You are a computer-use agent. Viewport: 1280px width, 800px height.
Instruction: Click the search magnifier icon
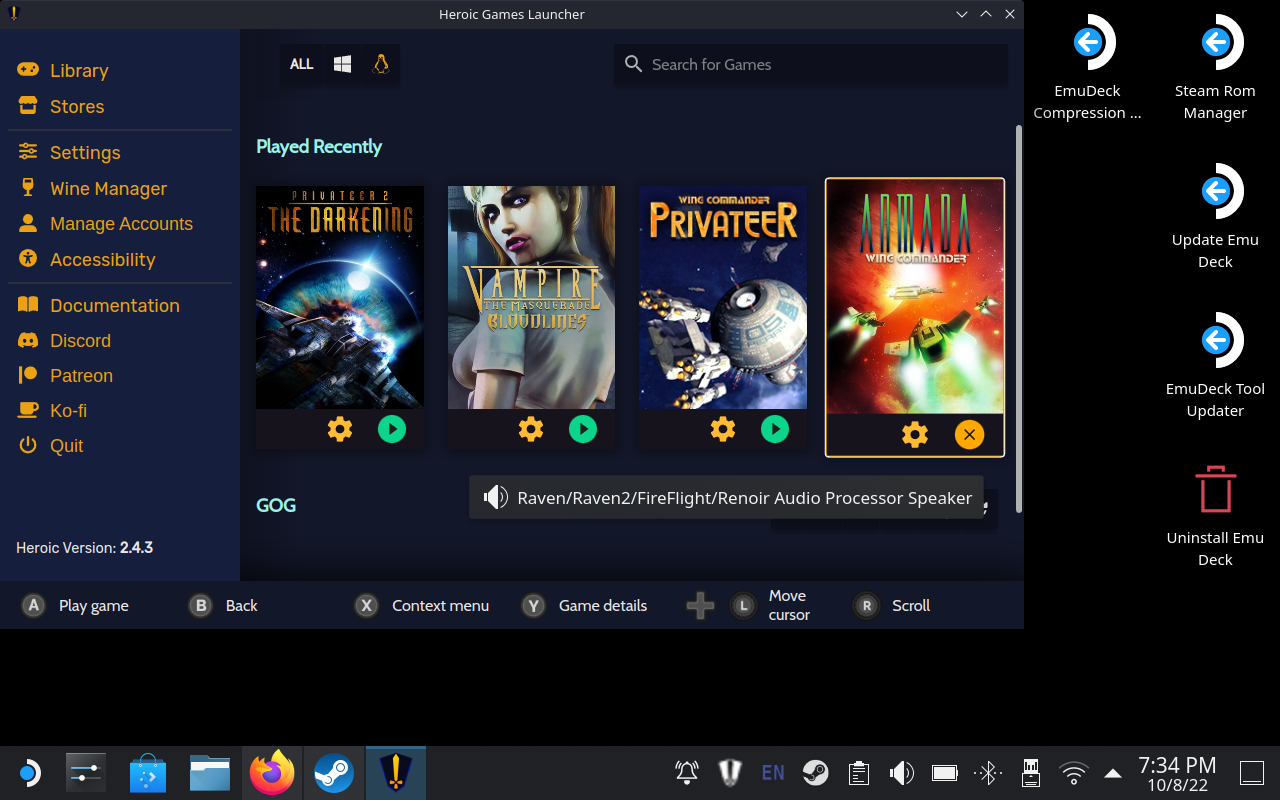click(x=633, y=64)
